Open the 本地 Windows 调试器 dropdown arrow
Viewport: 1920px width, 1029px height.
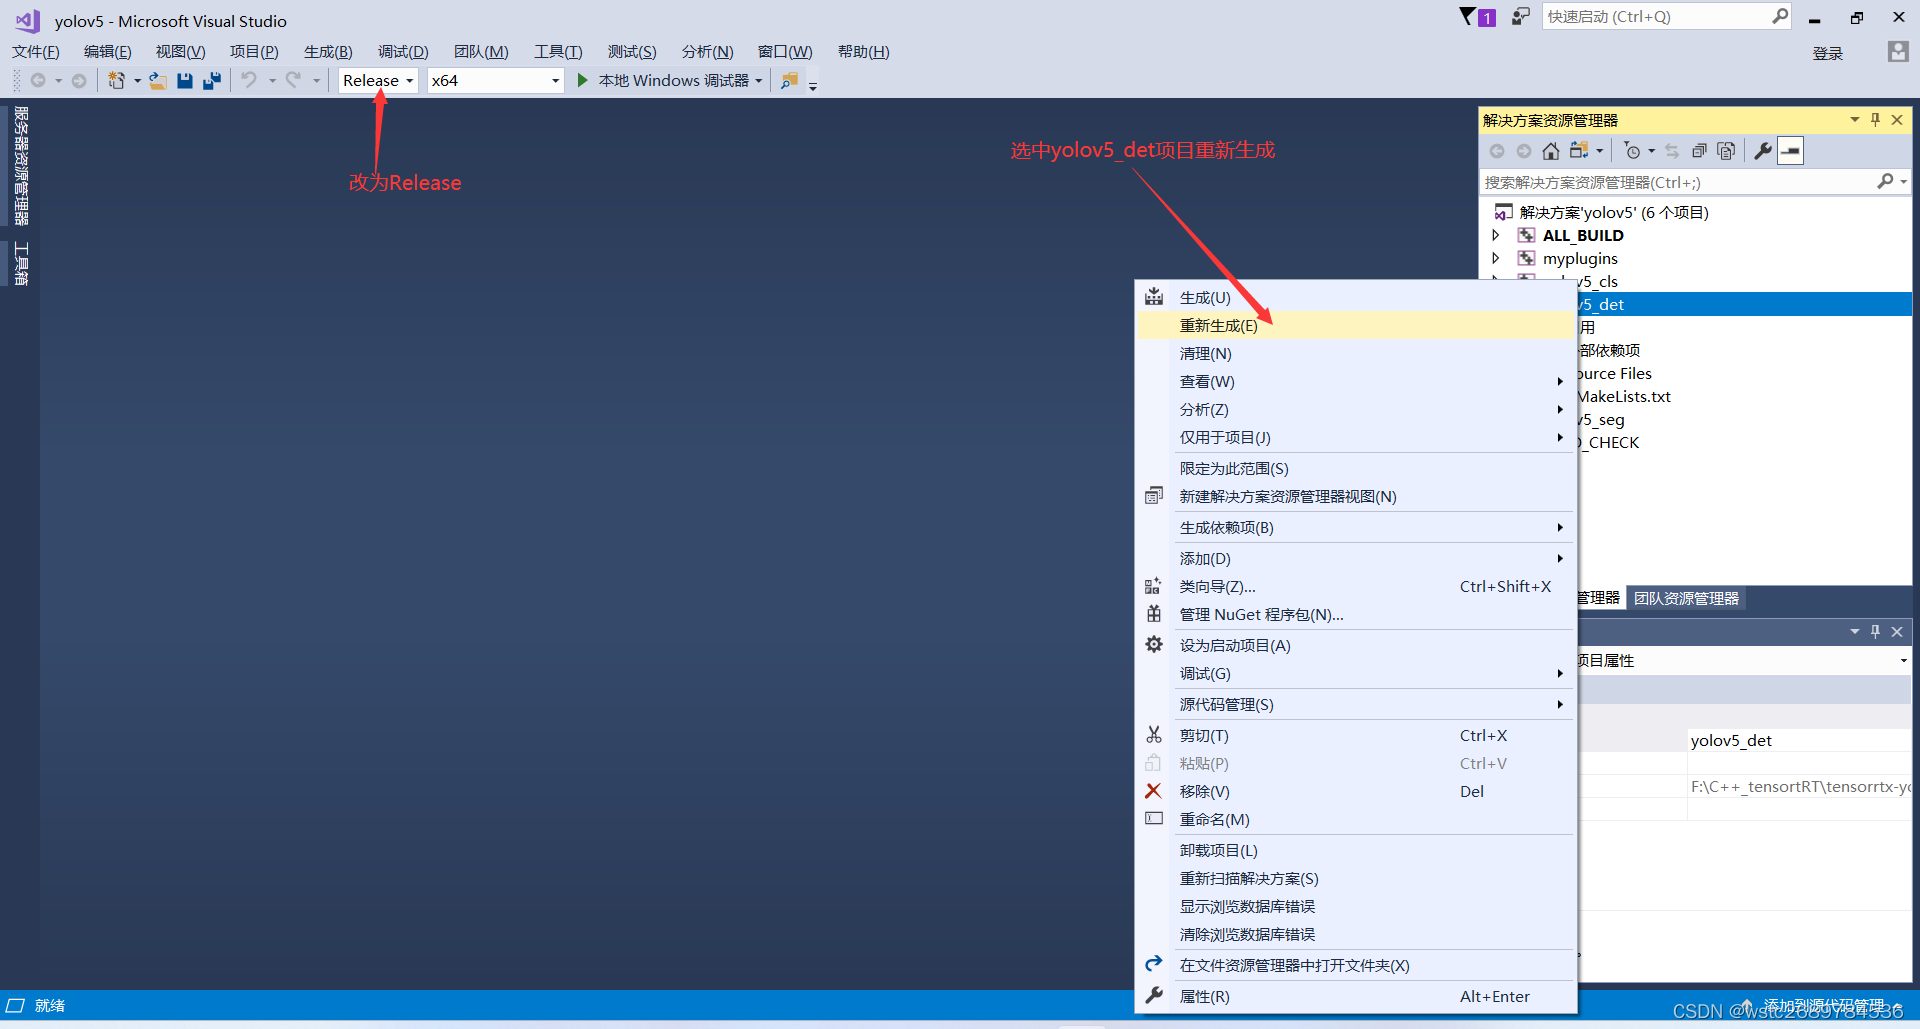[x=759, y=80]
